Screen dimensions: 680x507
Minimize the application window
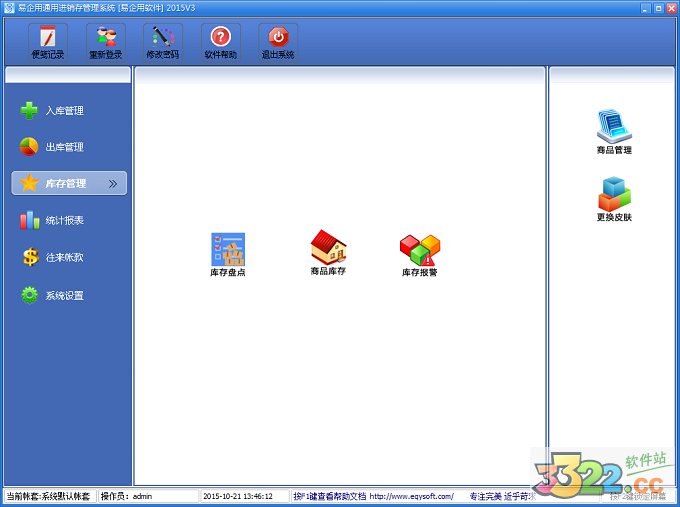[646, 8]
